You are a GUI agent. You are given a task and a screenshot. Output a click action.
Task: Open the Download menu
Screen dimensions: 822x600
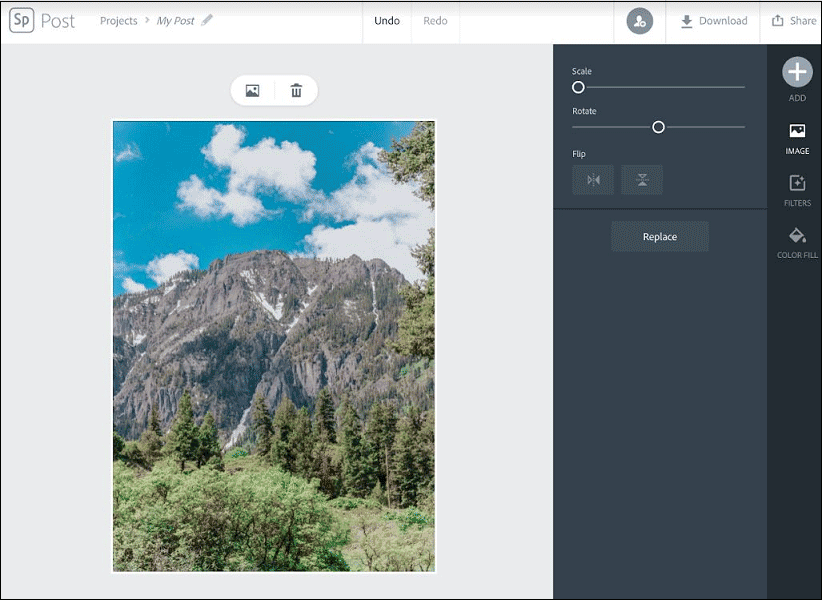713,20
